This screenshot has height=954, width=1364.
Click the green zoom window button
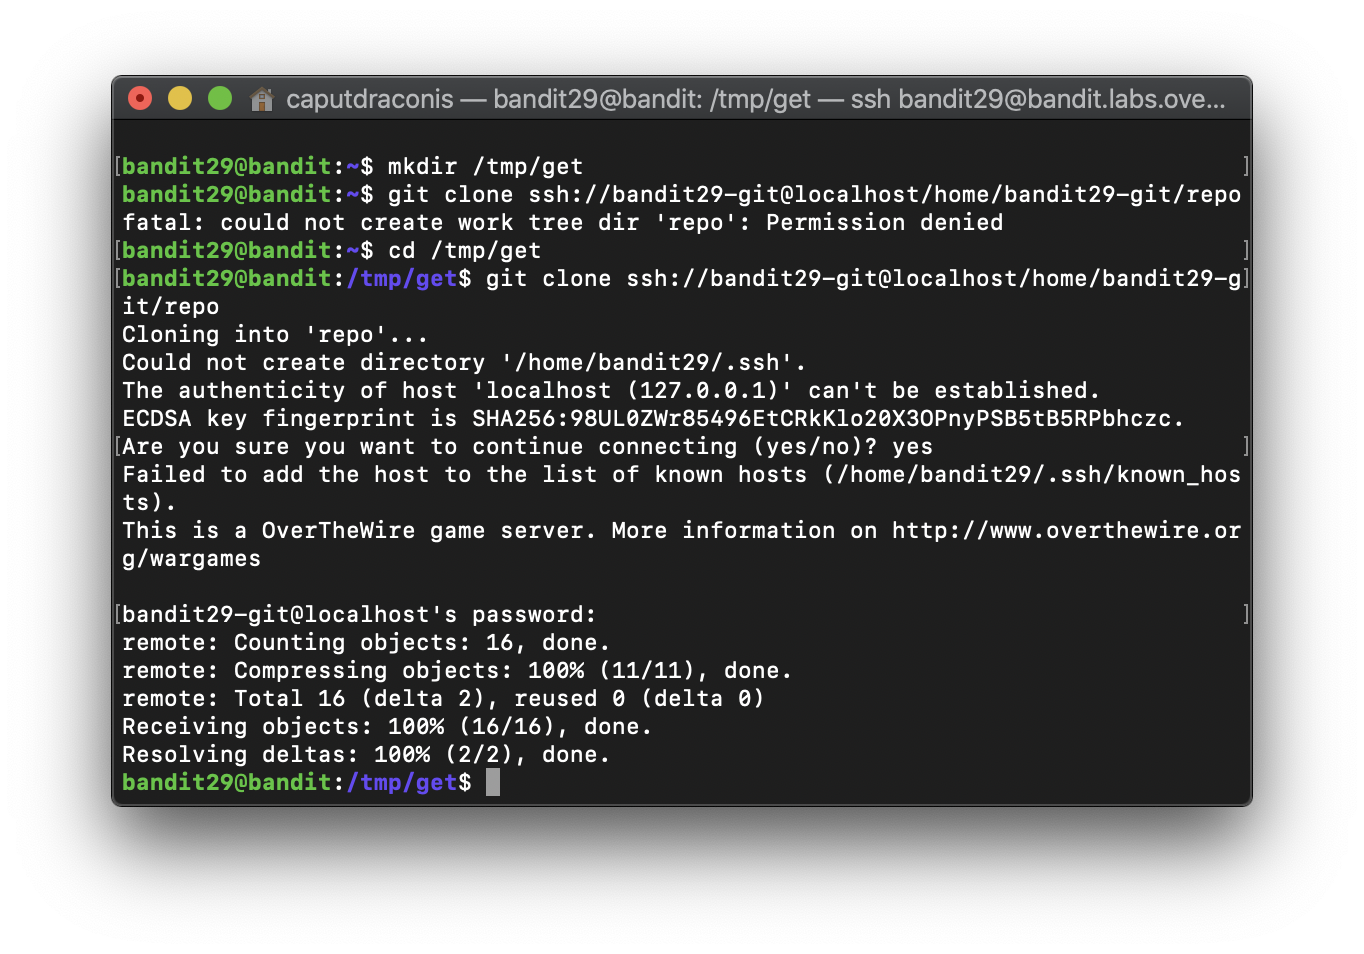tap(220, 98)
